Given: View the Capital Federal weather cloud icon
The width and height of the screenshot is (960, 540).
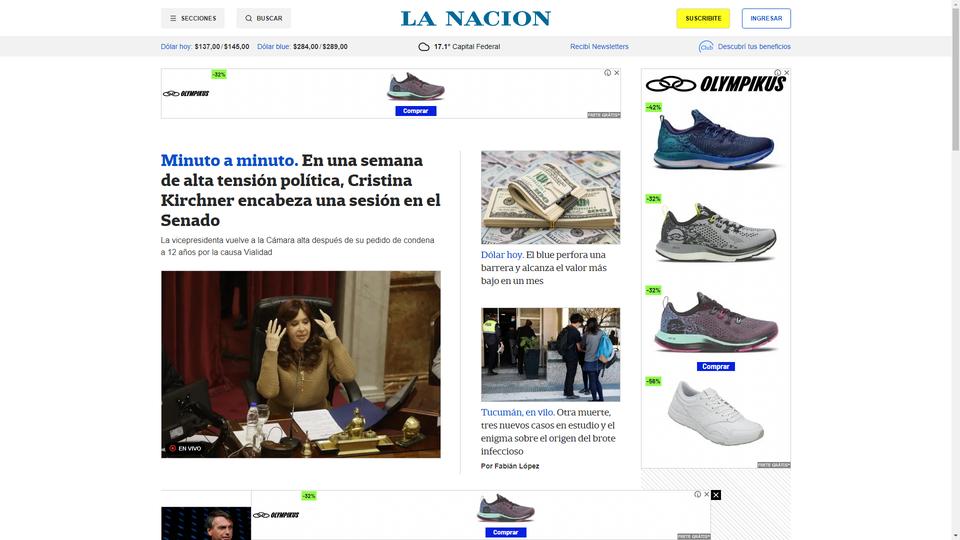Looking at the screenshot, I should coord(424,47).
